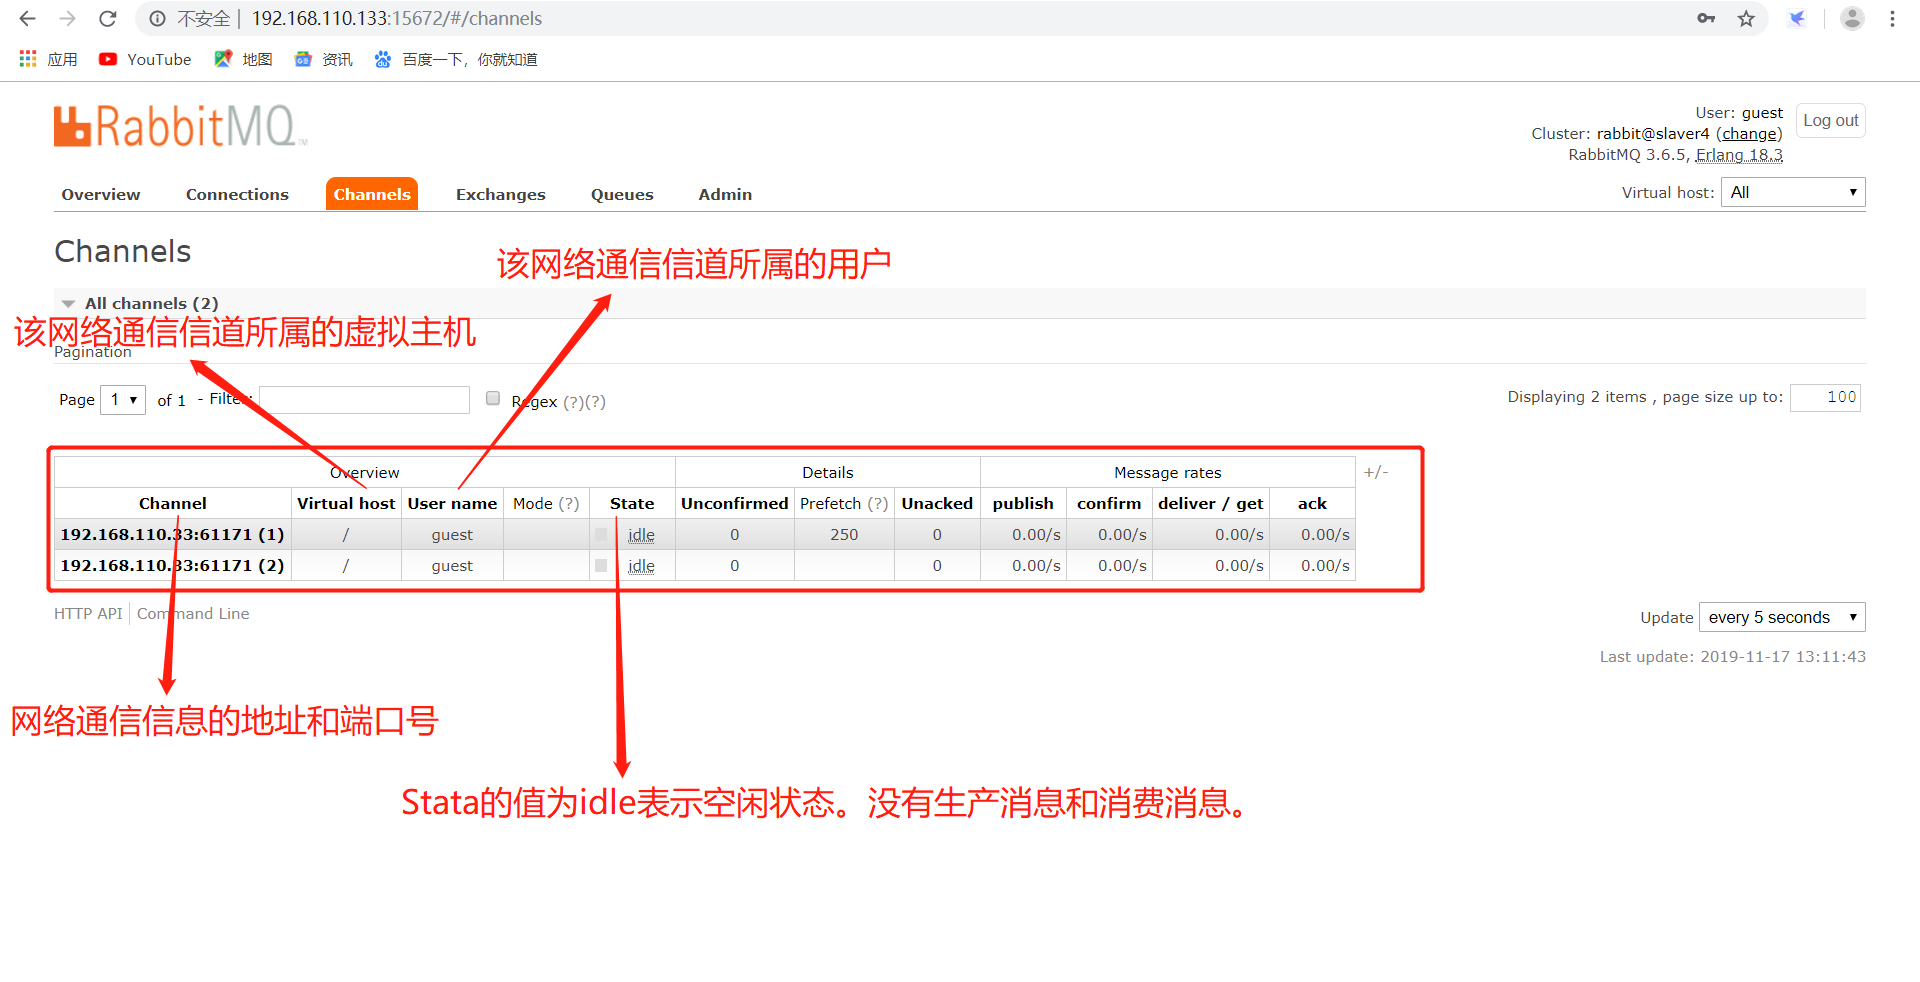Image resolution: width=1920 pixels, height=982 pixels.
Task: Open the Chrome profile avatar
Action: pos(1852,18)
